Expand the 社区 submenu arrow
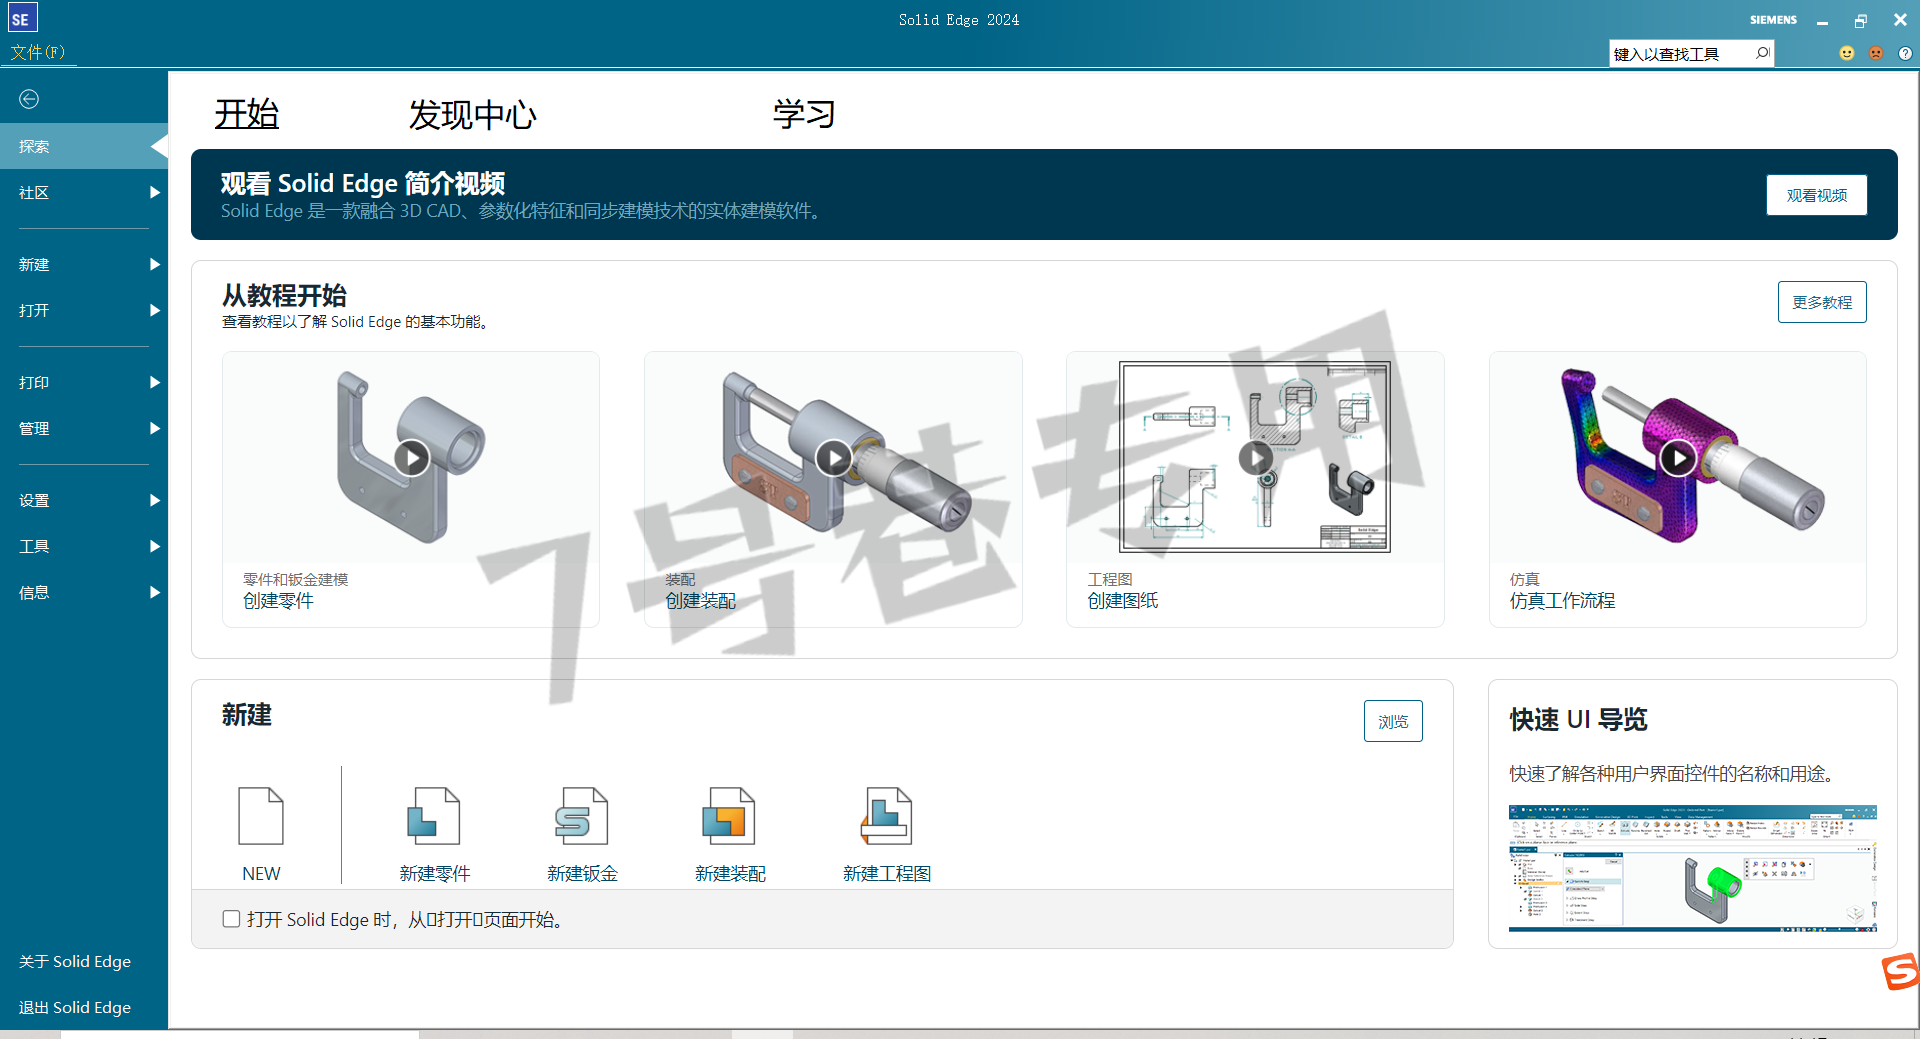The width and height of the screenshot is (1920, 1039). (155, 192)
